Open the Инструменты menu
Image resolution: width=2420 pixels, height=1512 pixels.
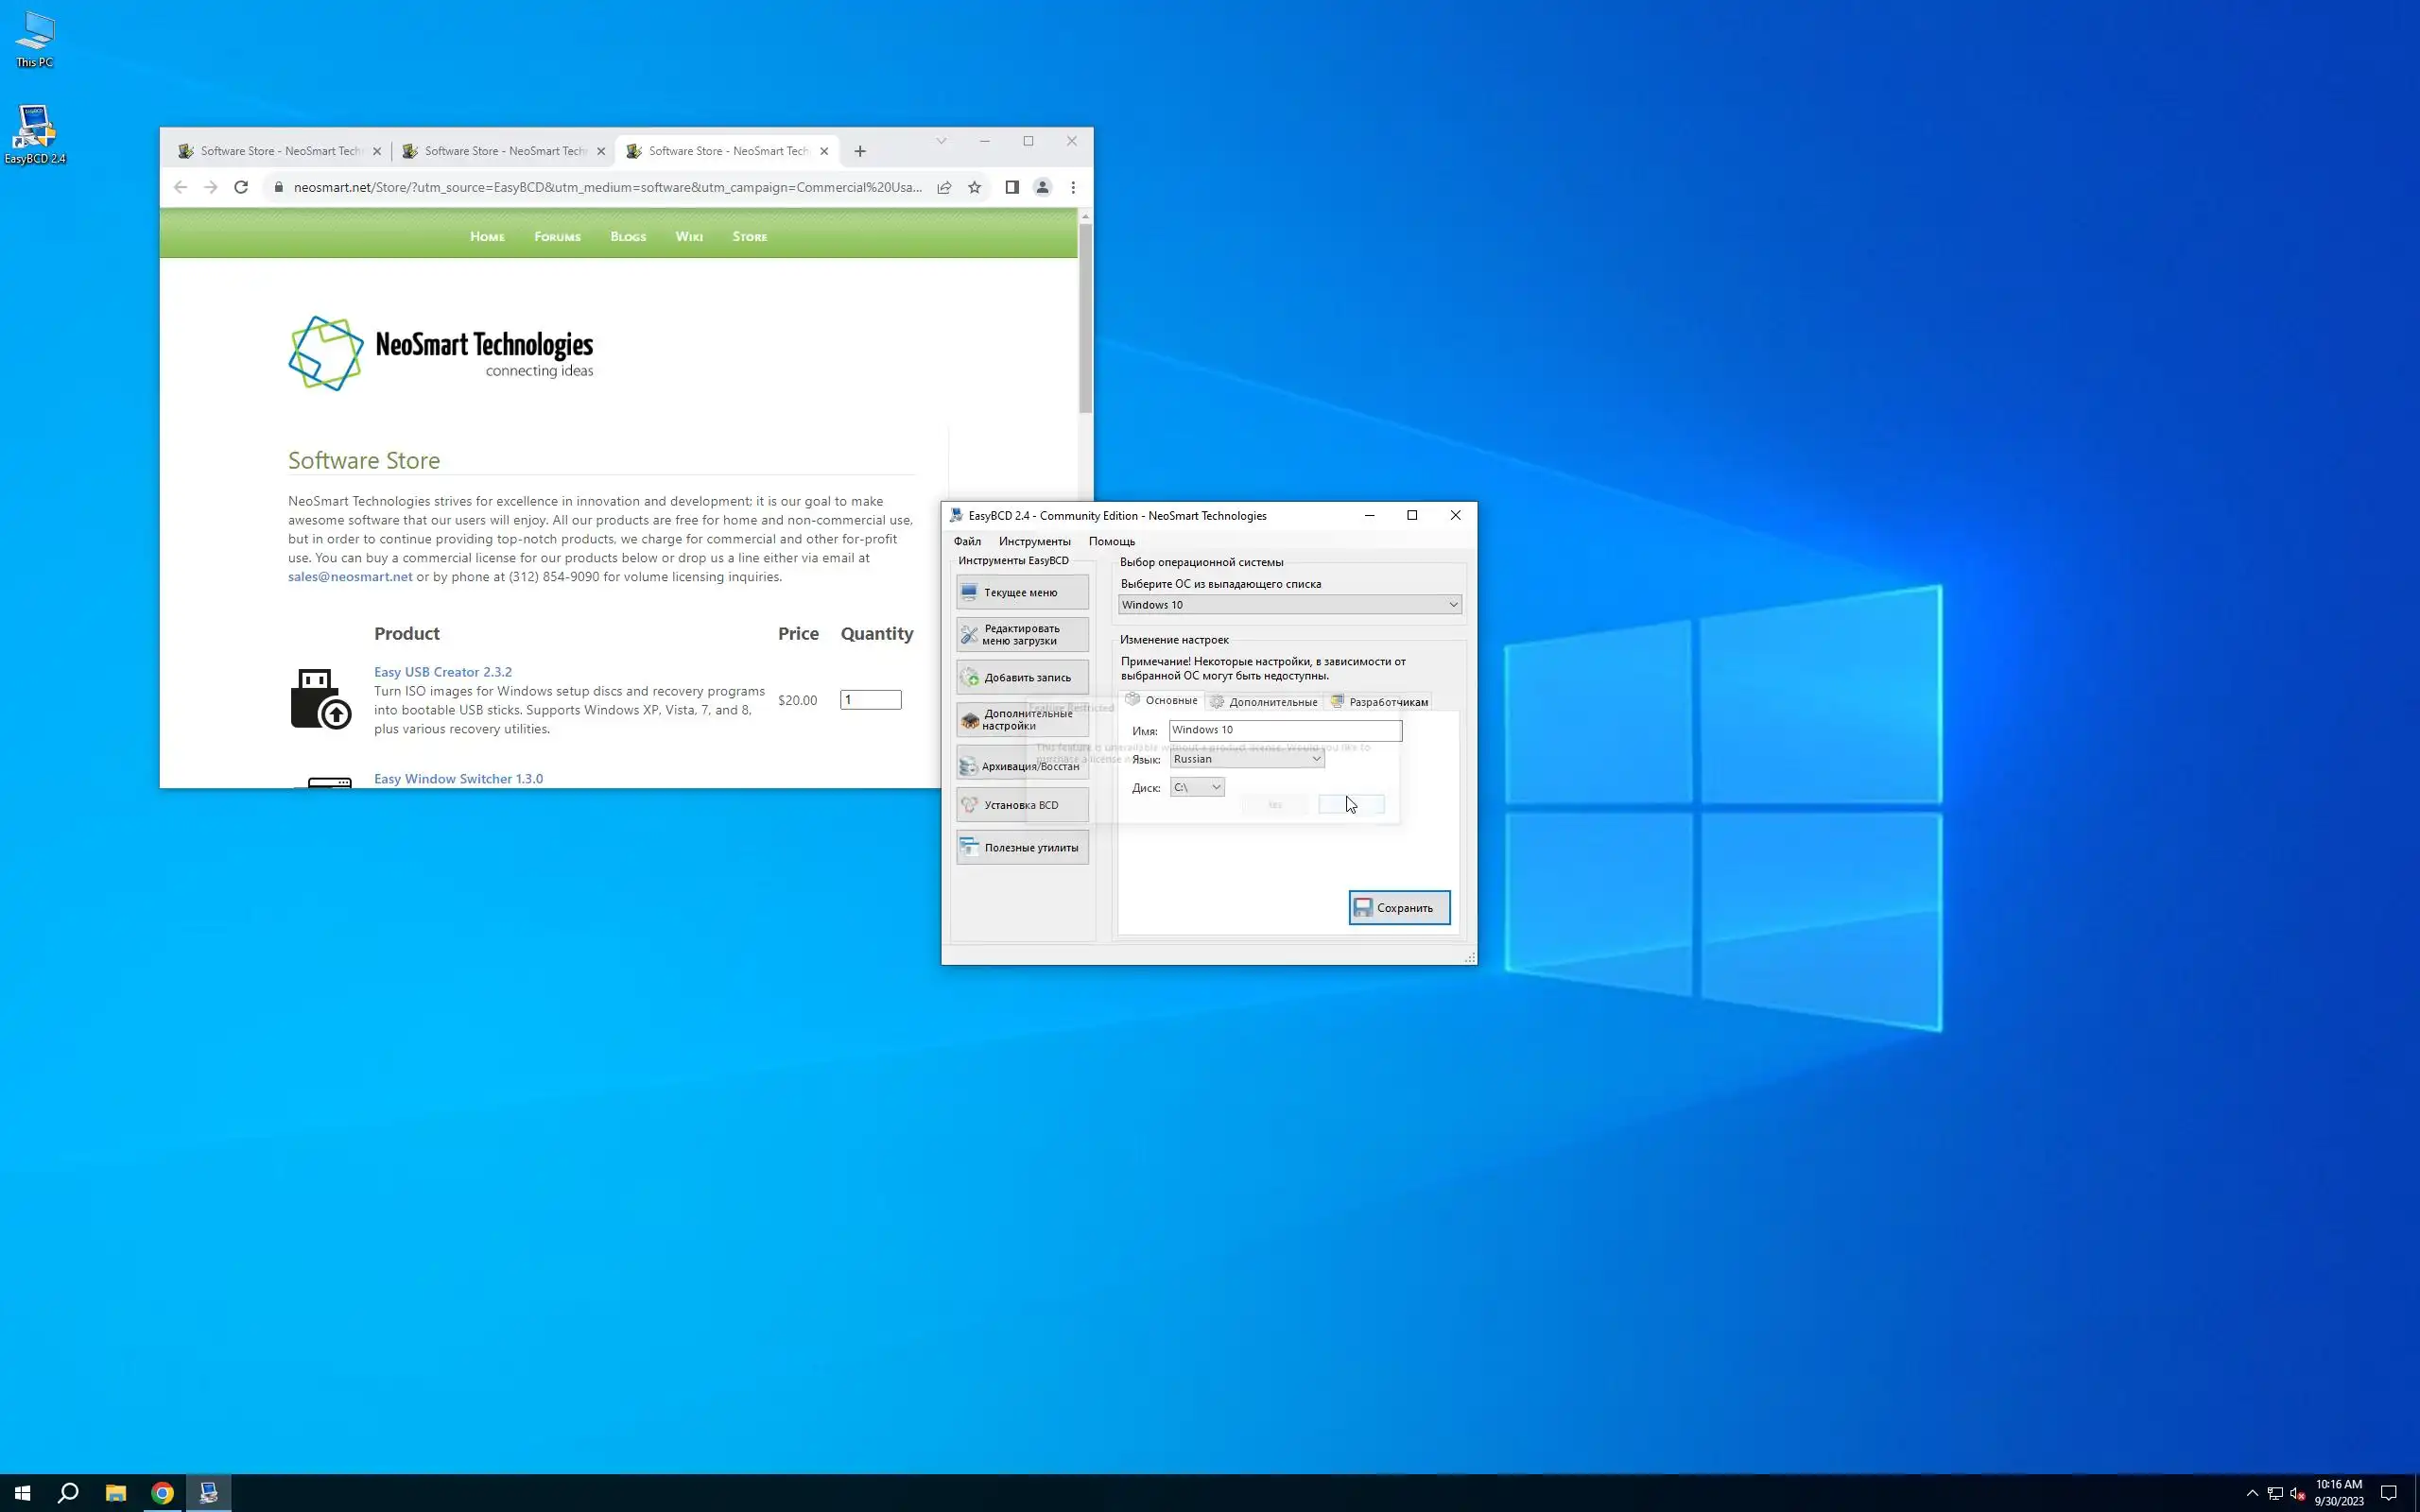1034,541
